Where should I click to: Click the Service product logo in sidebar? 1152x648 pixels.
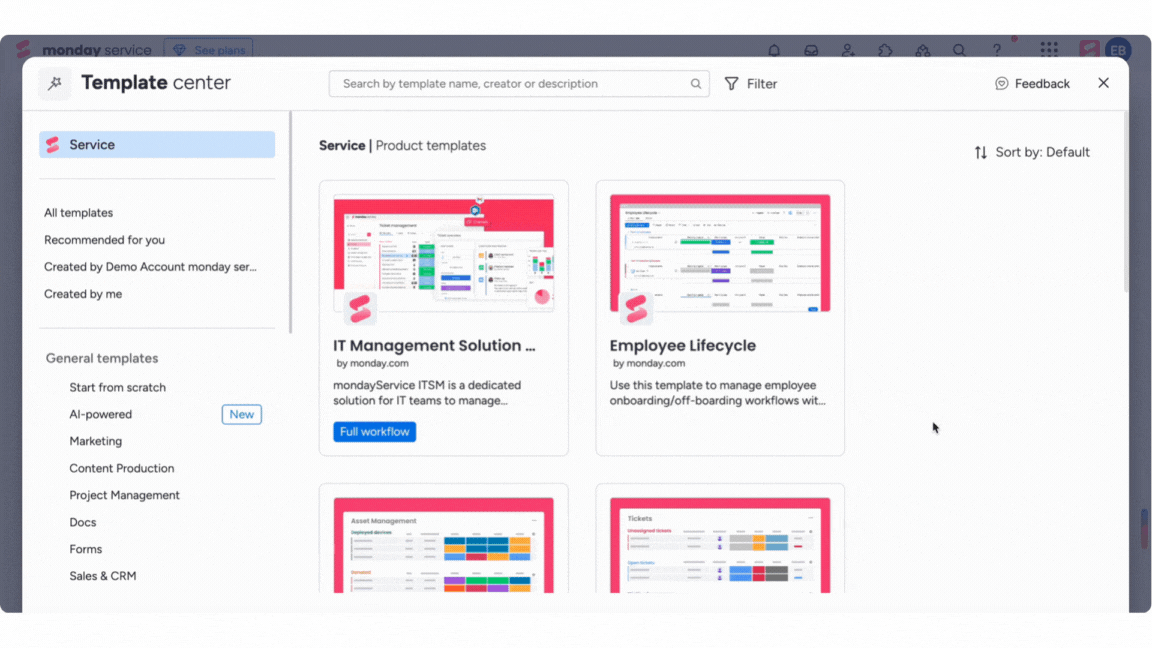click(x=53, y=145)
